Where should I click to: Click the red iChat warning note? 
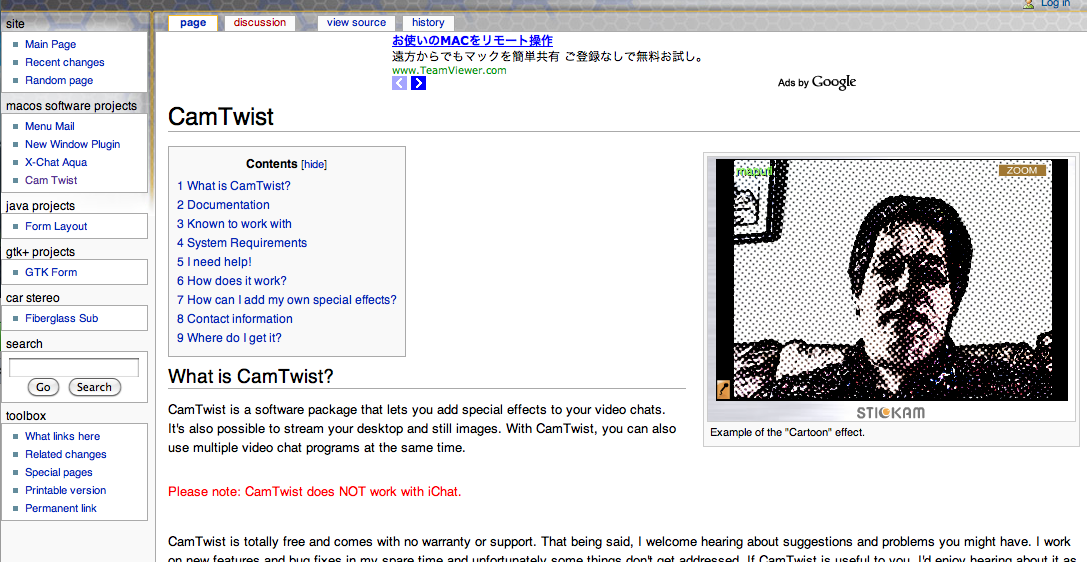point(315,492)
